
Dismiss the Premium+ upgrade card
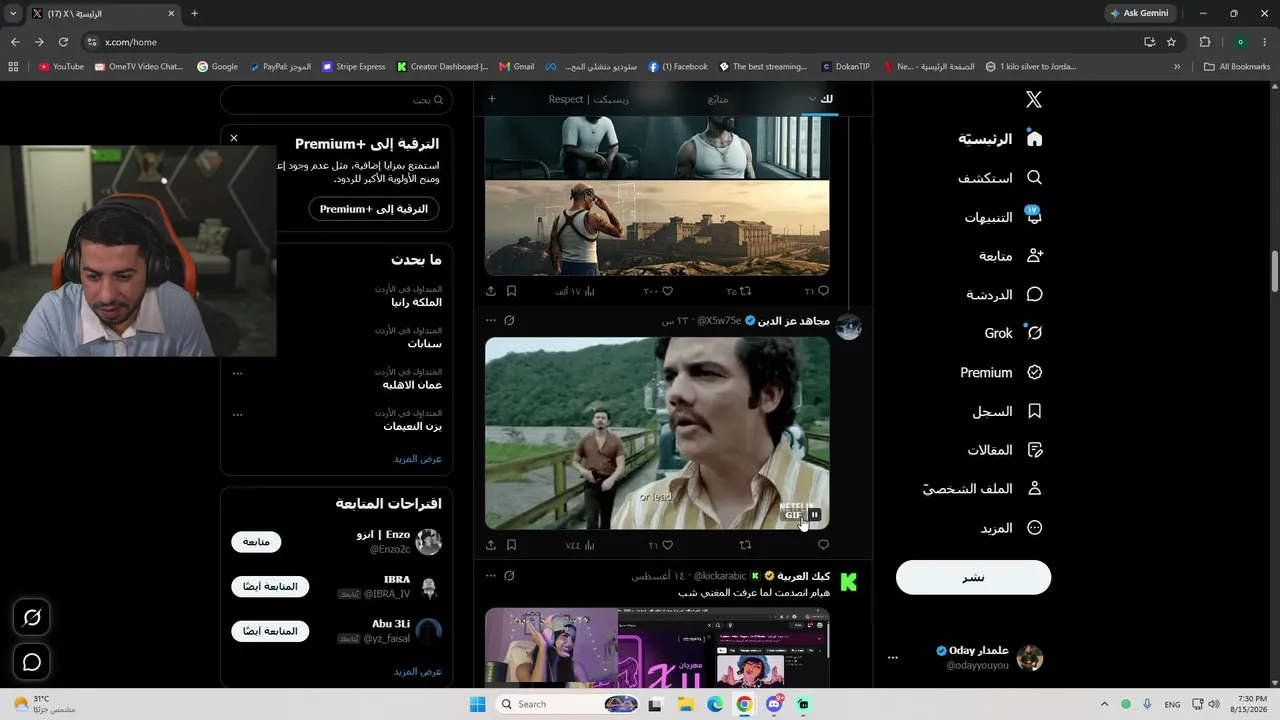234,138
